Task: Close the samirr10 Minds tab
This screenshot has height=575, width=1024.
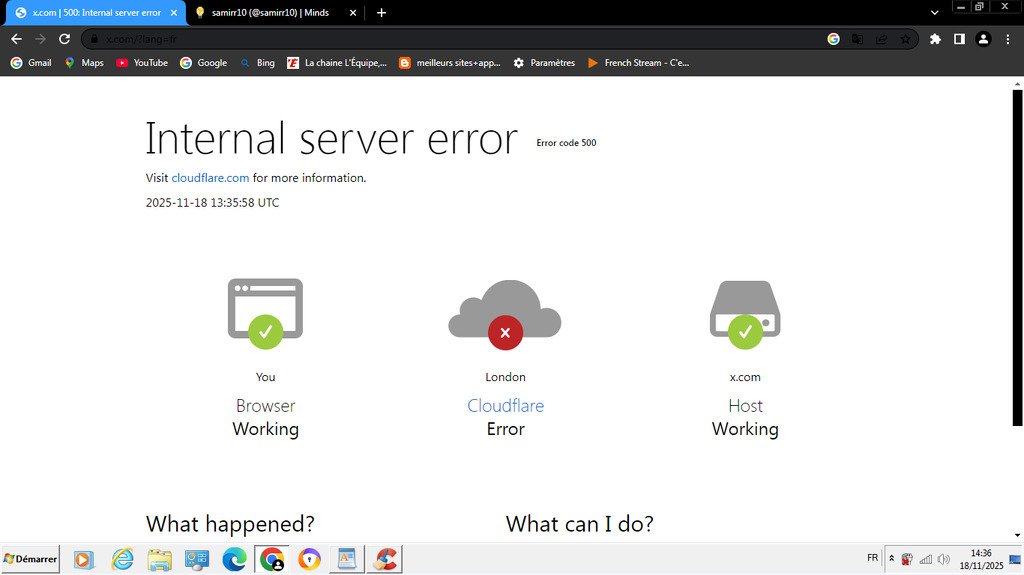Action: point(353,12)
